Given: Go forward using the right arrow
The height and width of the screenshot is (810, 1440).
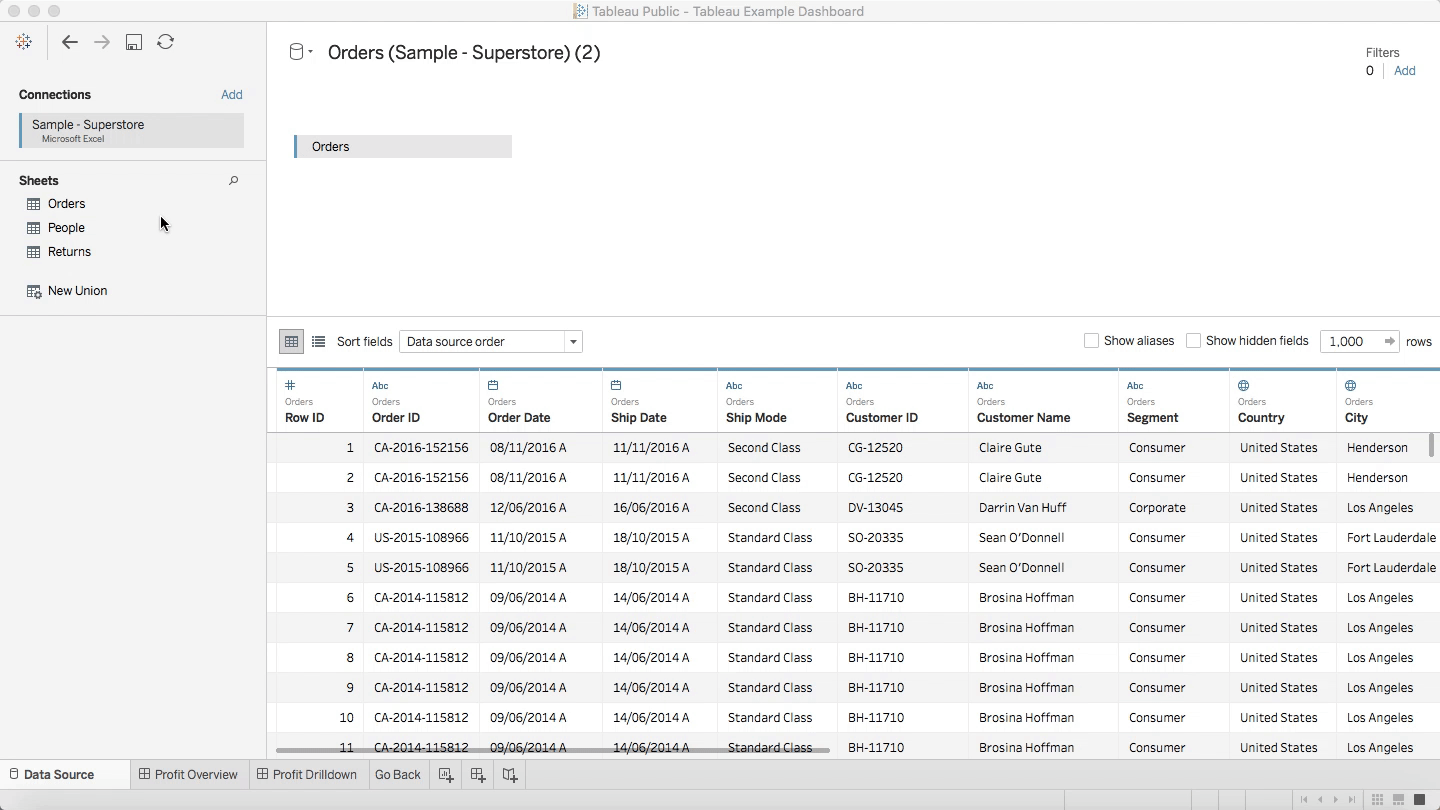Looking at the screenshot, I should click(x=101, y=42).
